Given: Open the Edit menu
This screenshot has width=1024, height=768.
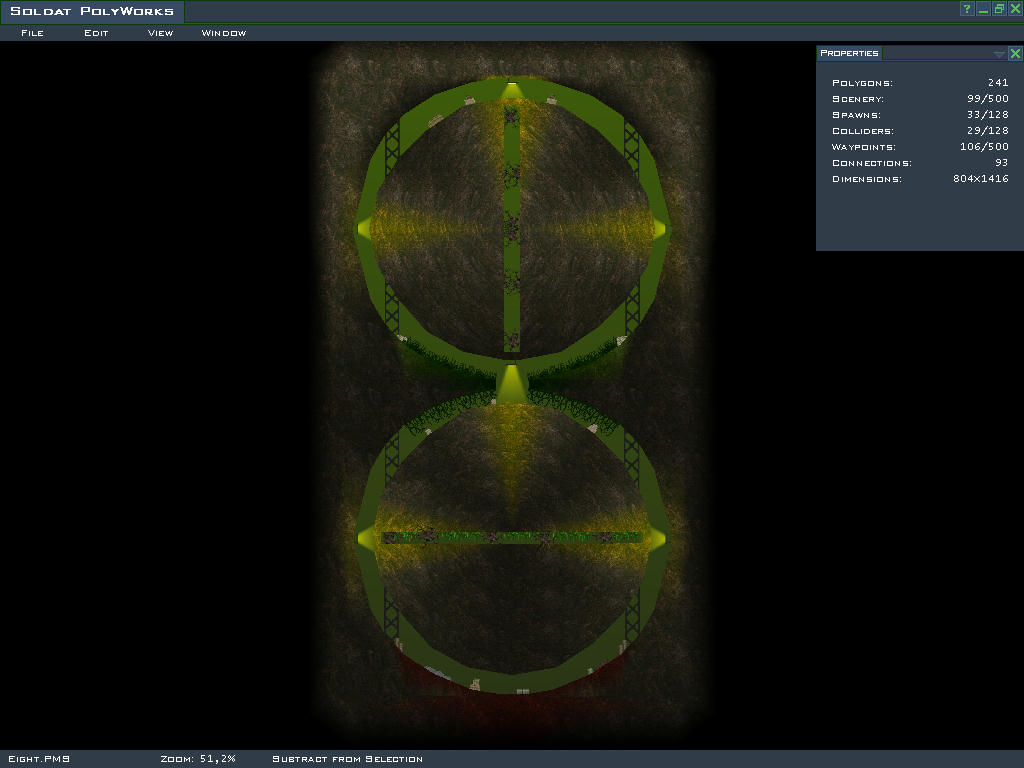Looking at the screenshot, I should pos(96,33).
